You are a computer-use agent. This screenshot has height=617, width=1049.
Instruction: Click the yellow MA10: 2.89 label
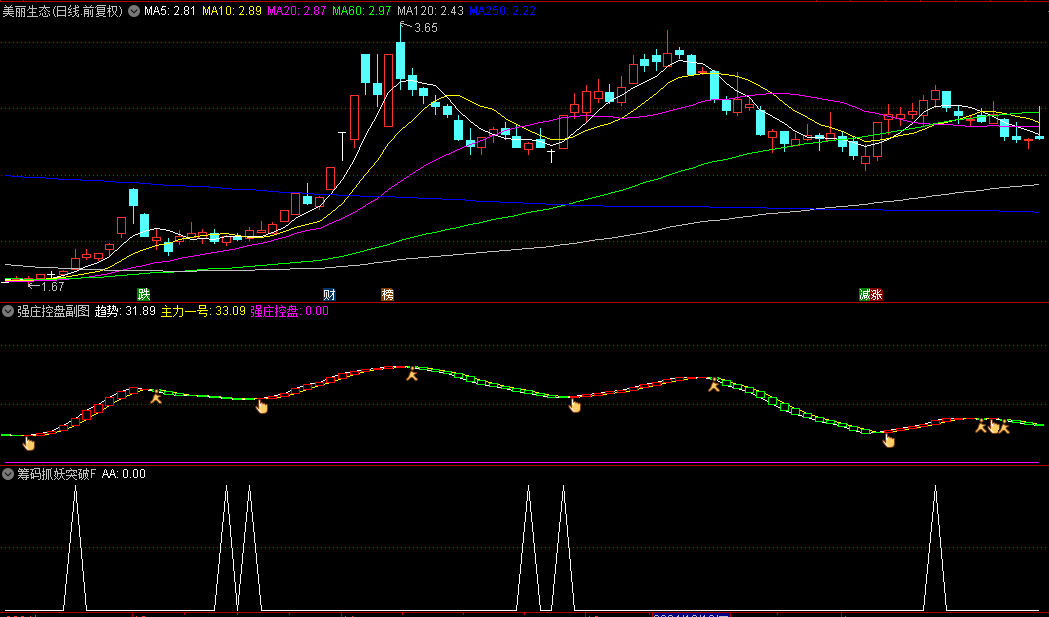pos(231,11)
